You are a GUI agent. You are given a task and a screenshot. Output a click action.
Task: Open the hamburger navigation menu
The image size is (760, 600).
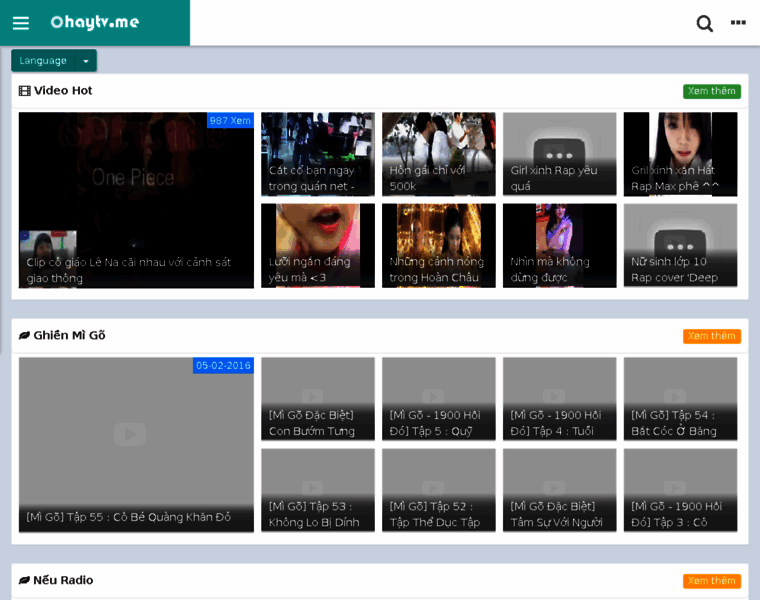pyautogui.click(x=21, y=23)
